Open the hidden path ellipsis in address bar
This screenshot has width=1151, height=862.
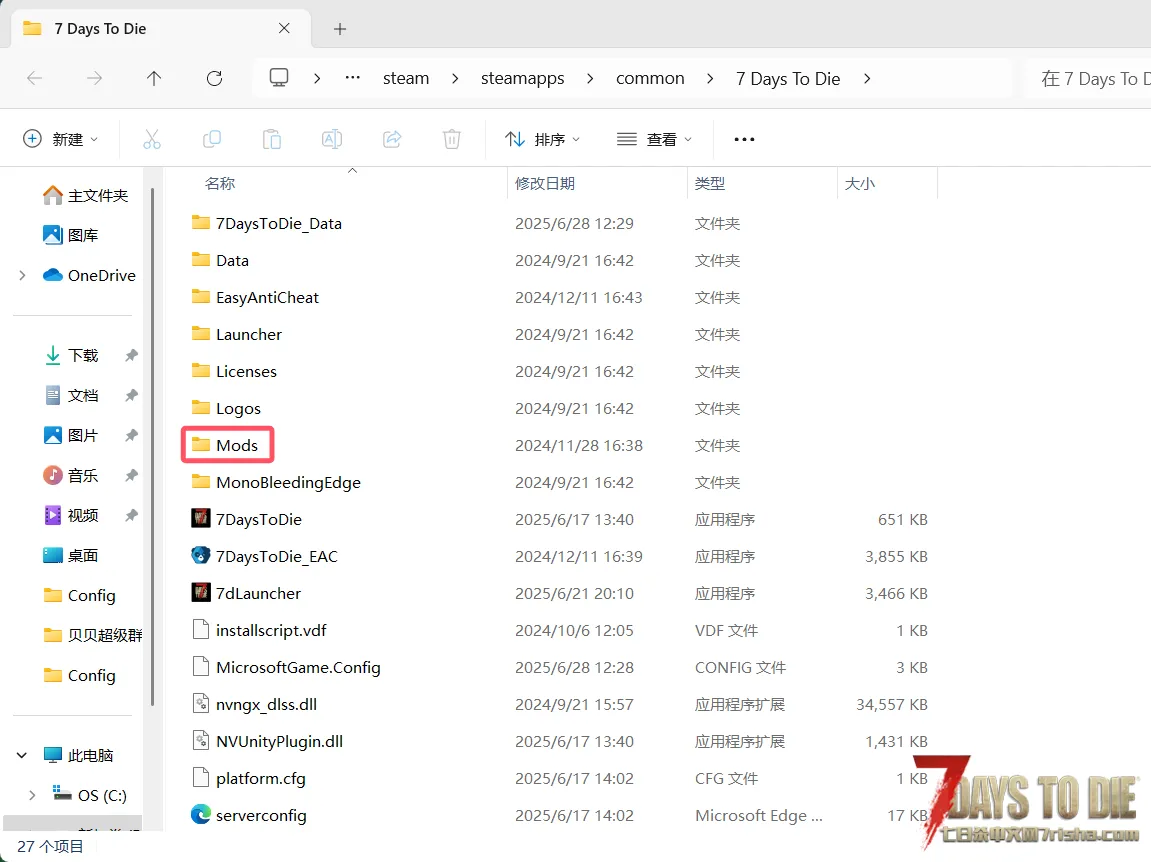click(x=353, y=78)
